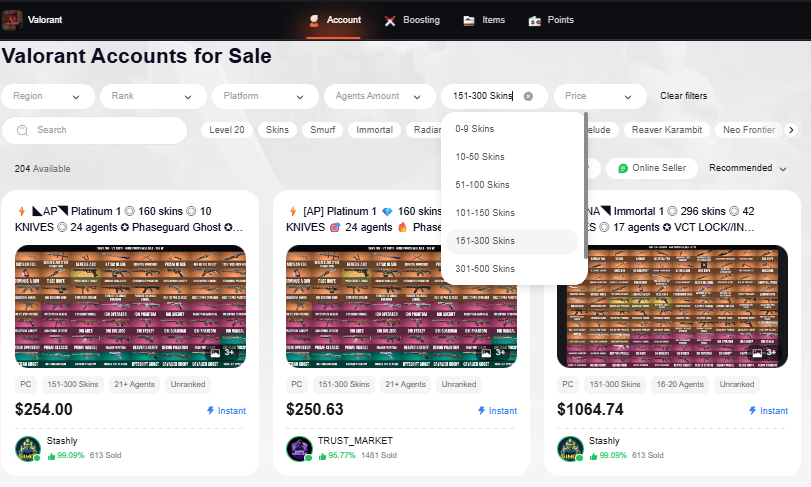Expand the Platform filter dropdown

[265, 96]
